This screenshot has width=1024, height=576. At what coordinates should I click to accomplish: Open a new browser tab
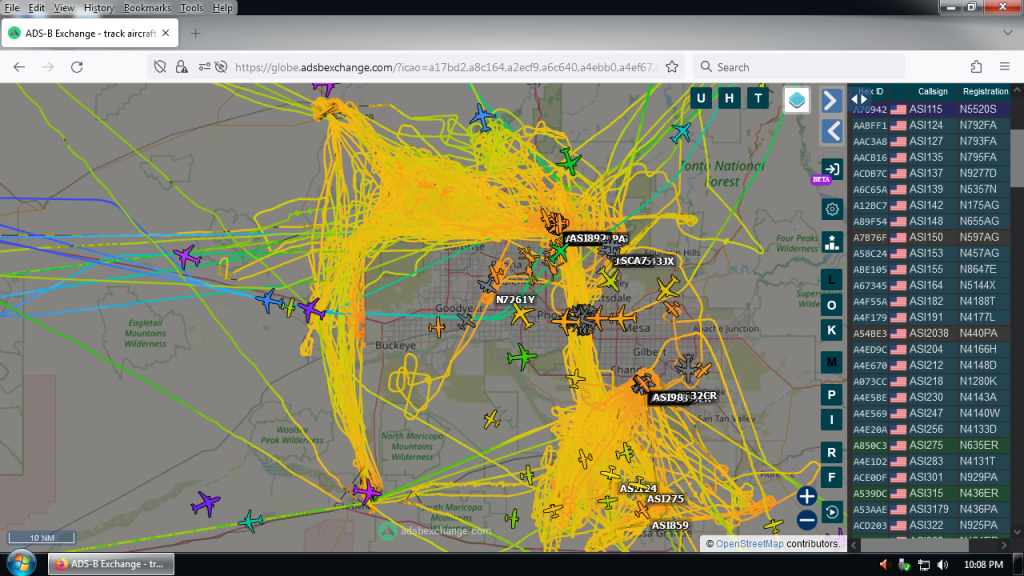pos(195,33)
